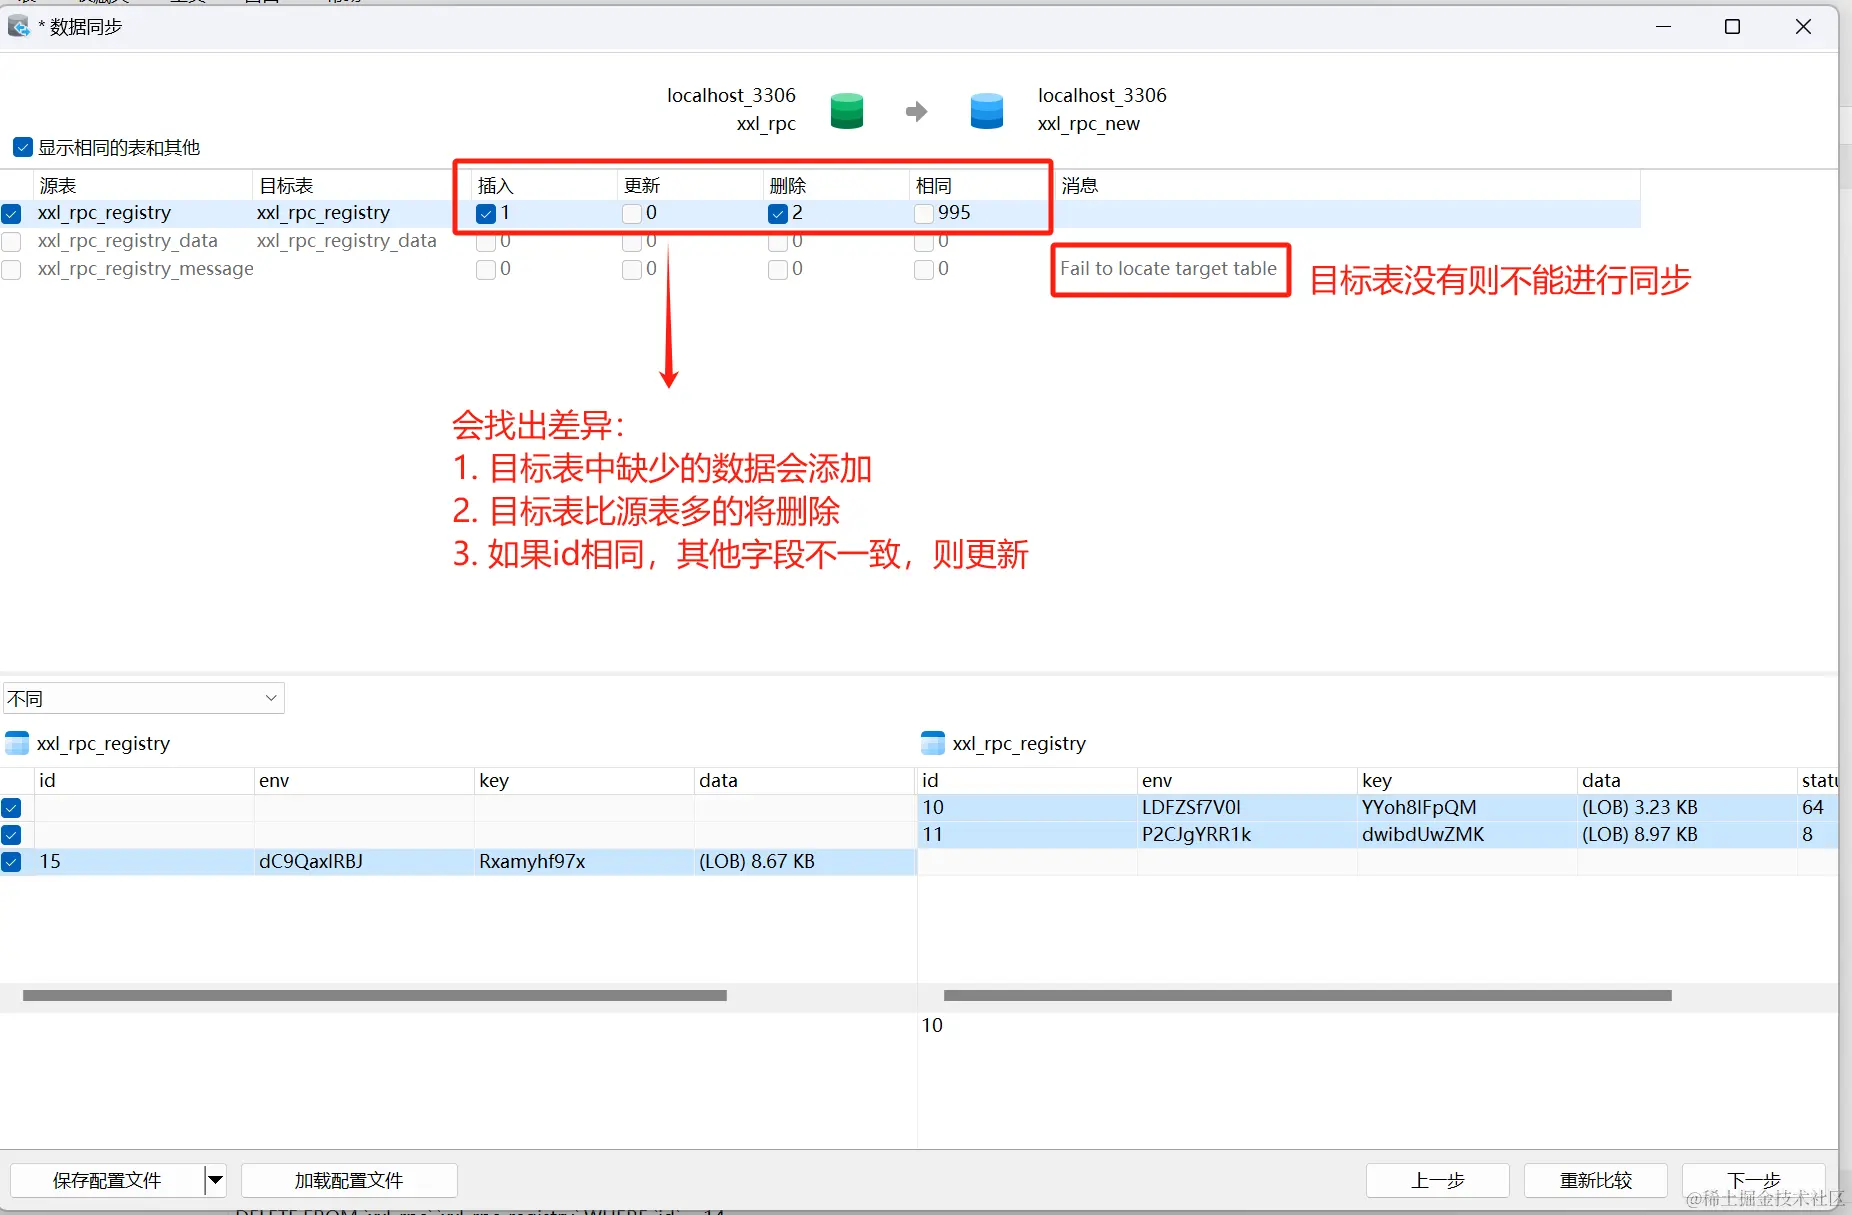Click the Recompare button
This screenshot has height=1215, width=1852.
[x=1595, y=1180]
